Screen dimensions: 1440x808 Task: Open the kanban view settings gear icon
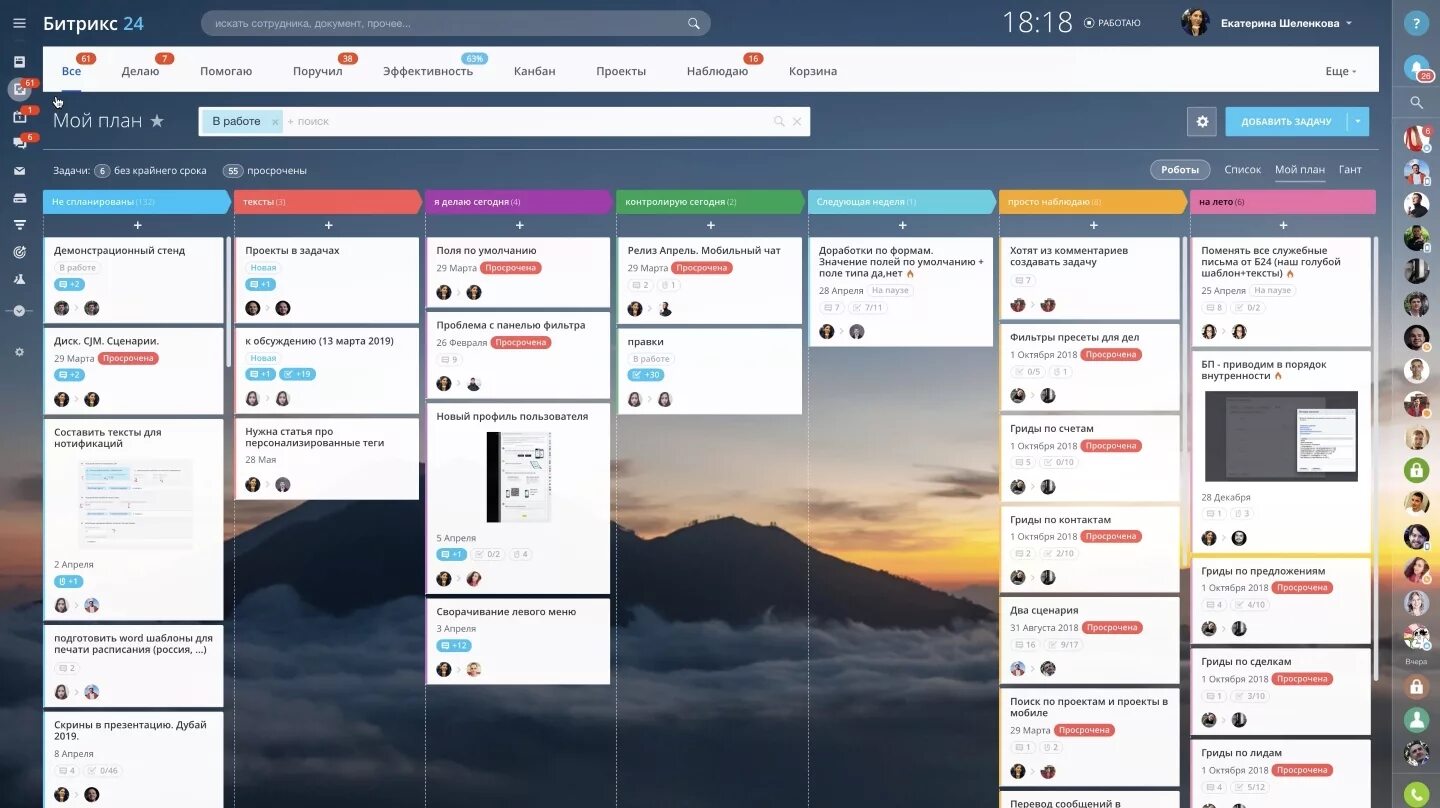[1202, 121]
